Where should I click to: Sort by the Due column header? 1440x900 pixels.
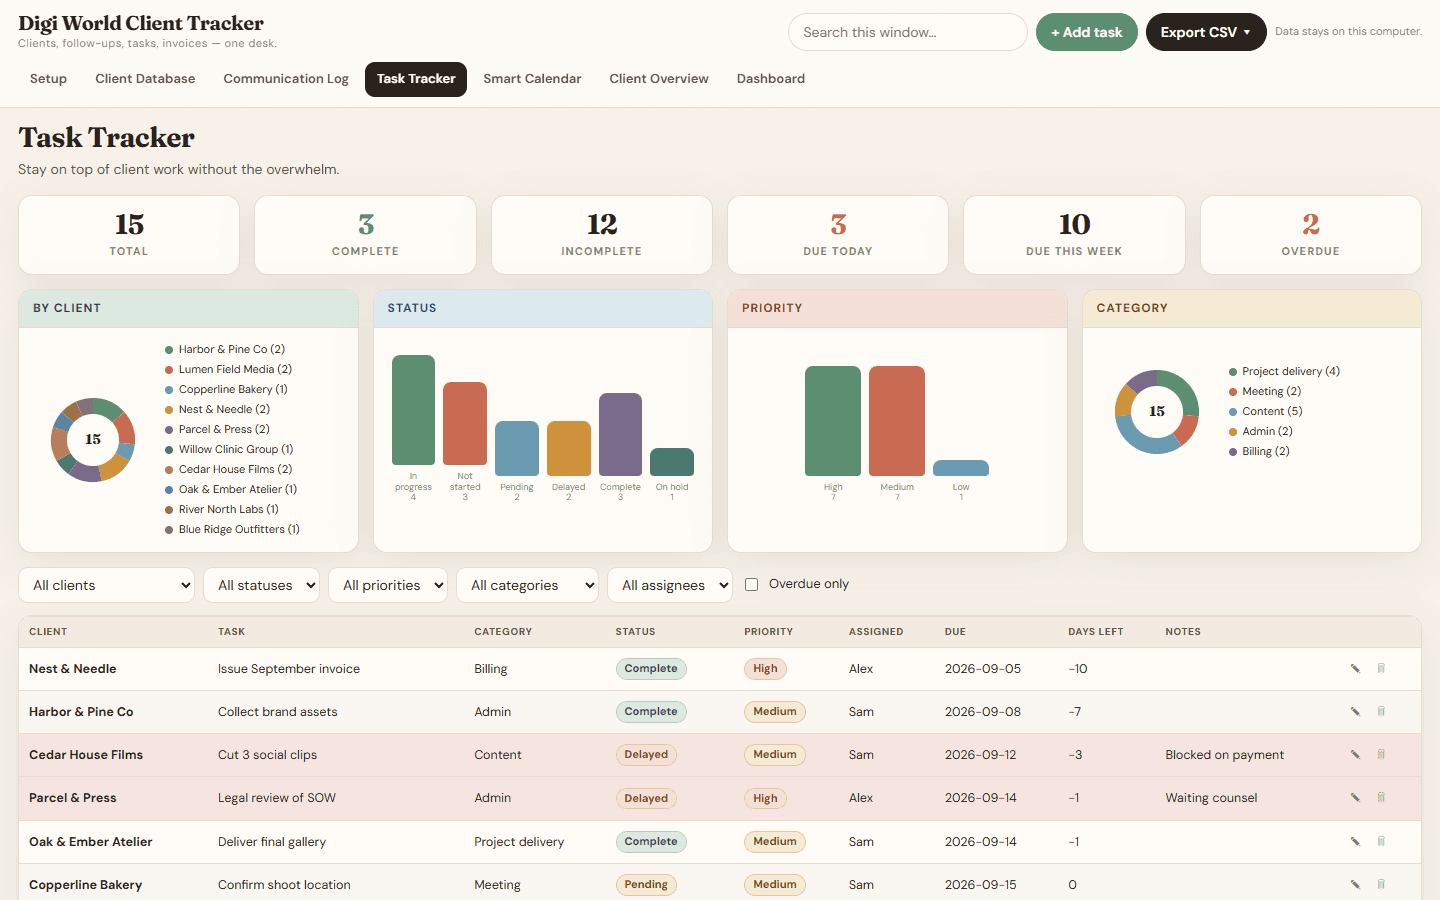955,632
